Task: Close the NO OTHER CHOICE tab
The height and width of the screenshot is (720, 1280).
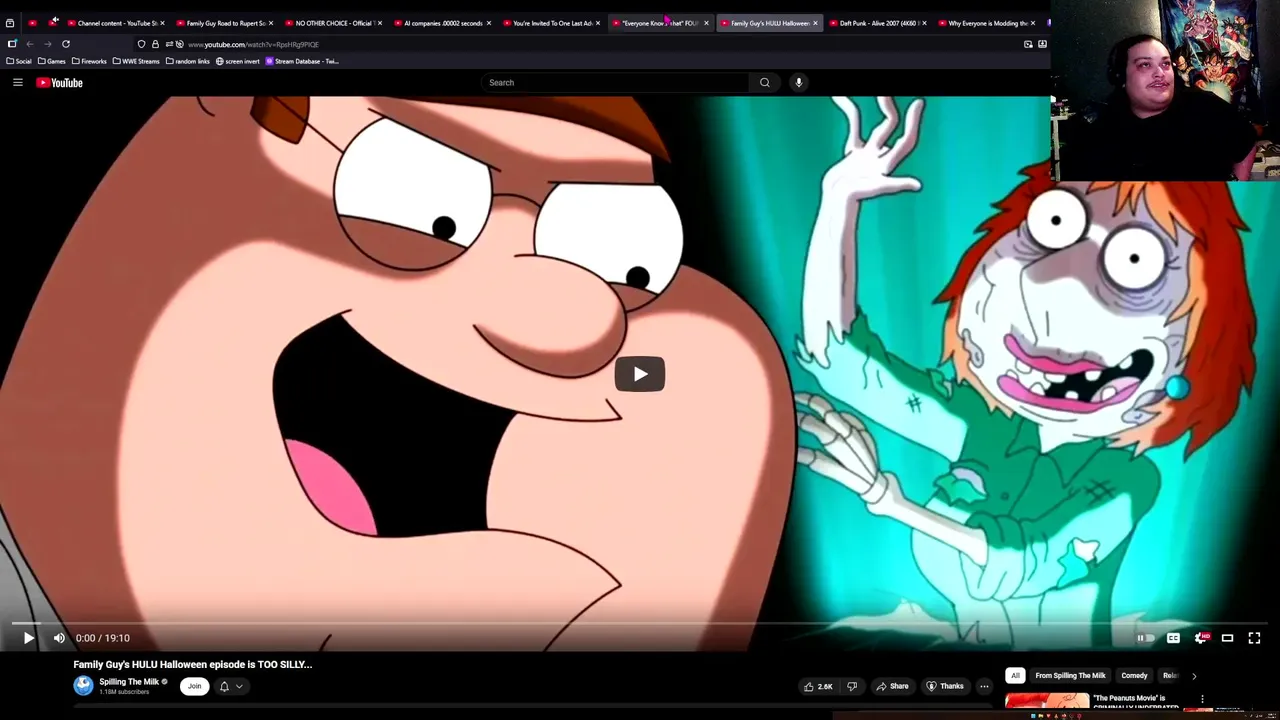Action: (x=379, y=23)
